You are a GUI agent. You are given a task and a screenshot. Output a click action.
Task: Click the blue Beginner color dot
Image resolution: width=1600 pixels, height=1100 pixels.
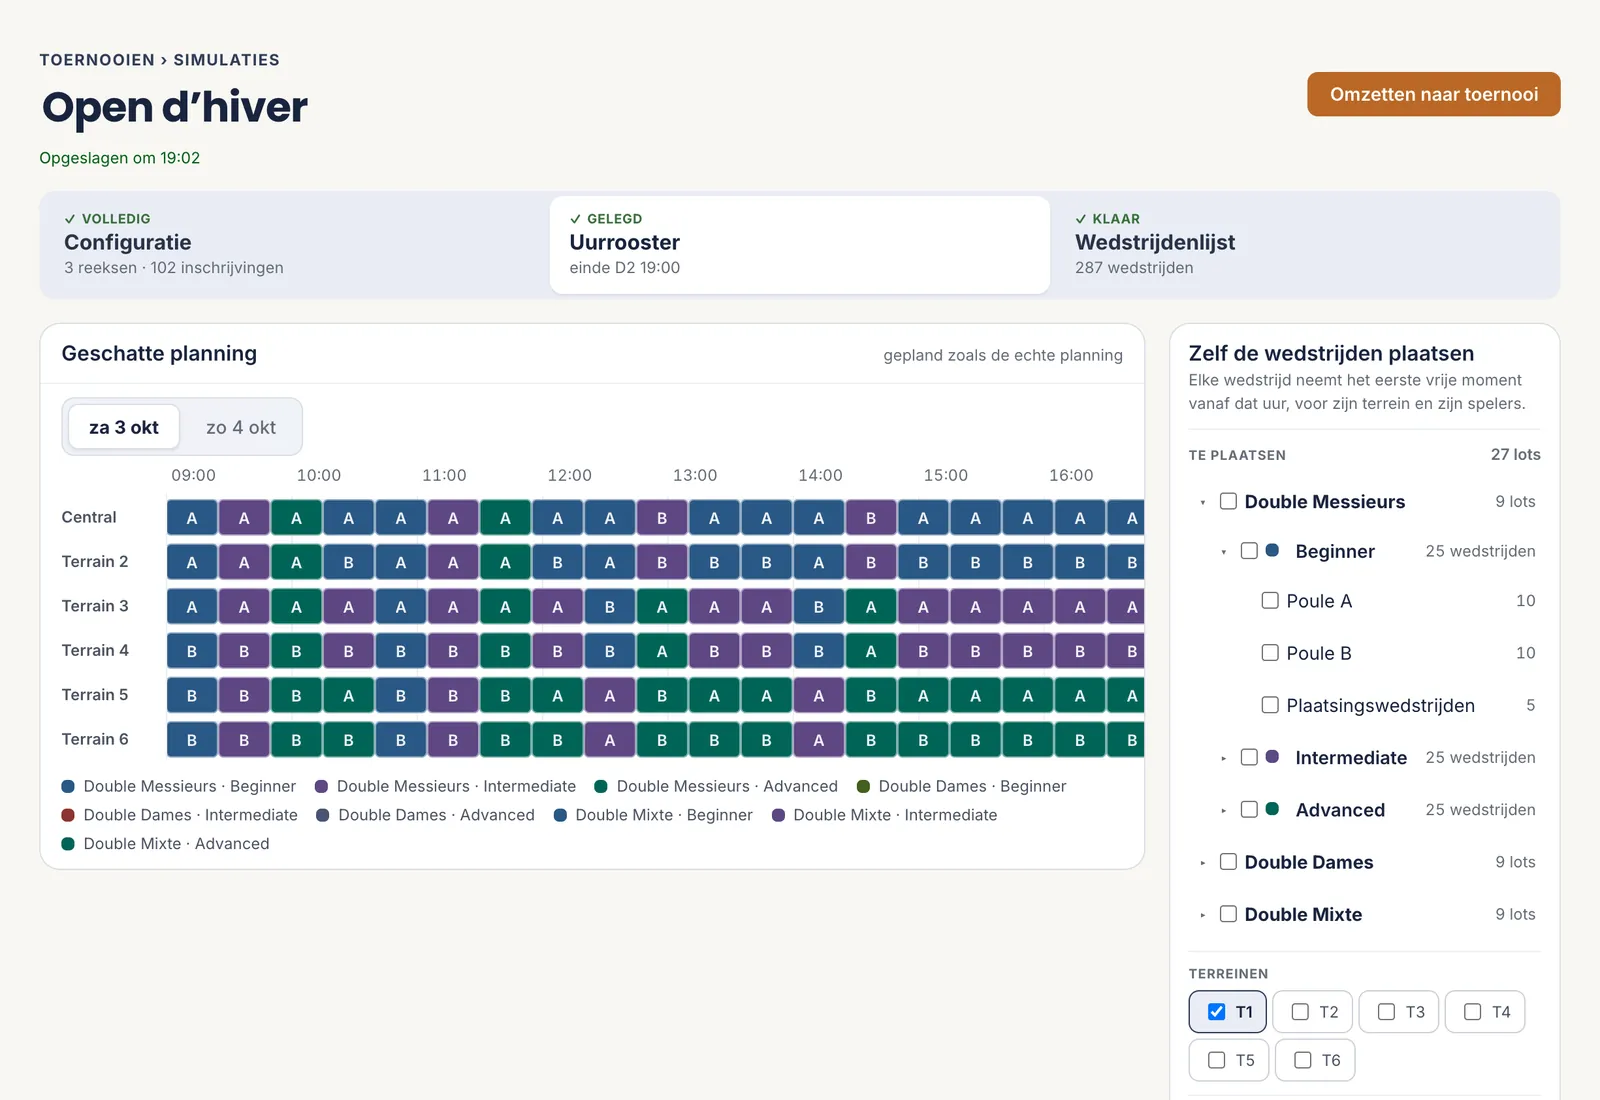pos(1272,550)
